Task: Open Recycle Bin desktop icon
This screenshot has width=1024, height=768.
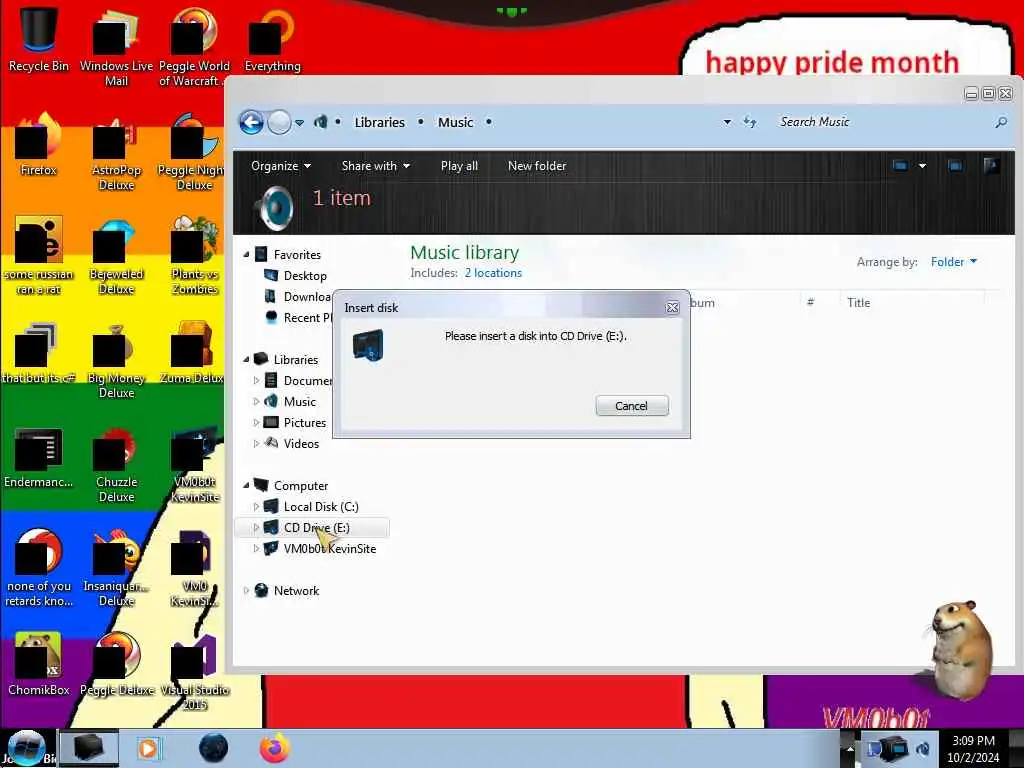Action: click(39, 38)
